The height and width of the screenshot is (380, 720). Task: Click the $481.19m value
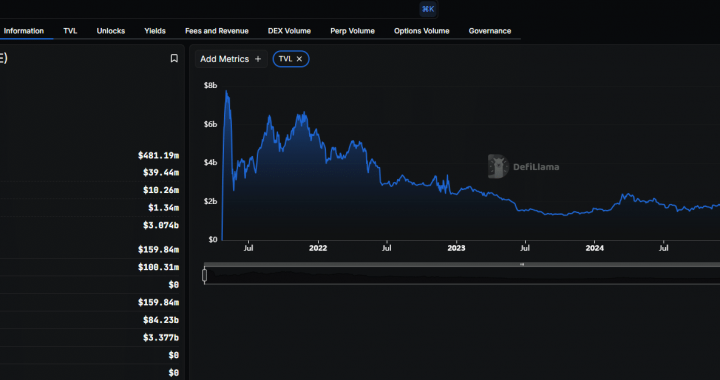(x=158, y=156)
